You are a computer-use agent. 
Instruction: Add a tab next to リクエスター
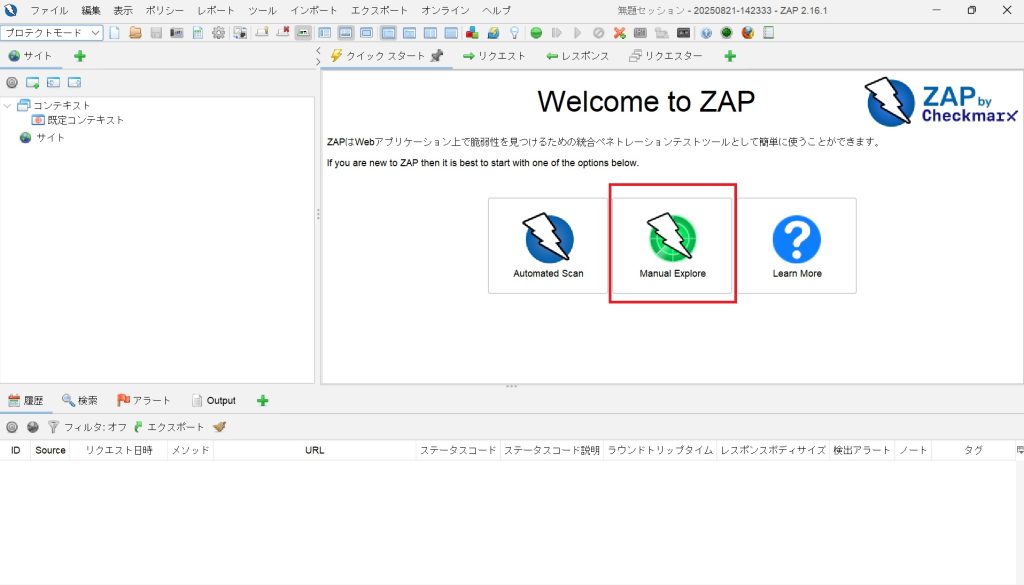point(730,56)
